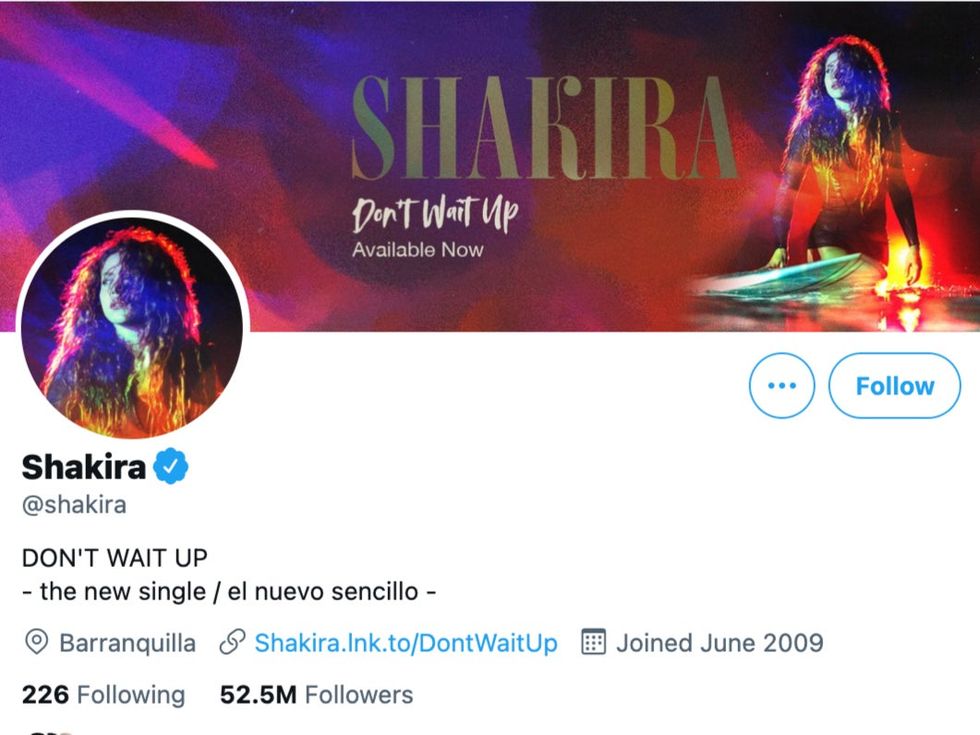Click the blue verified badge
Image resolution: width=980 pixels, height=735 pixels.
(x=170, y=466)
